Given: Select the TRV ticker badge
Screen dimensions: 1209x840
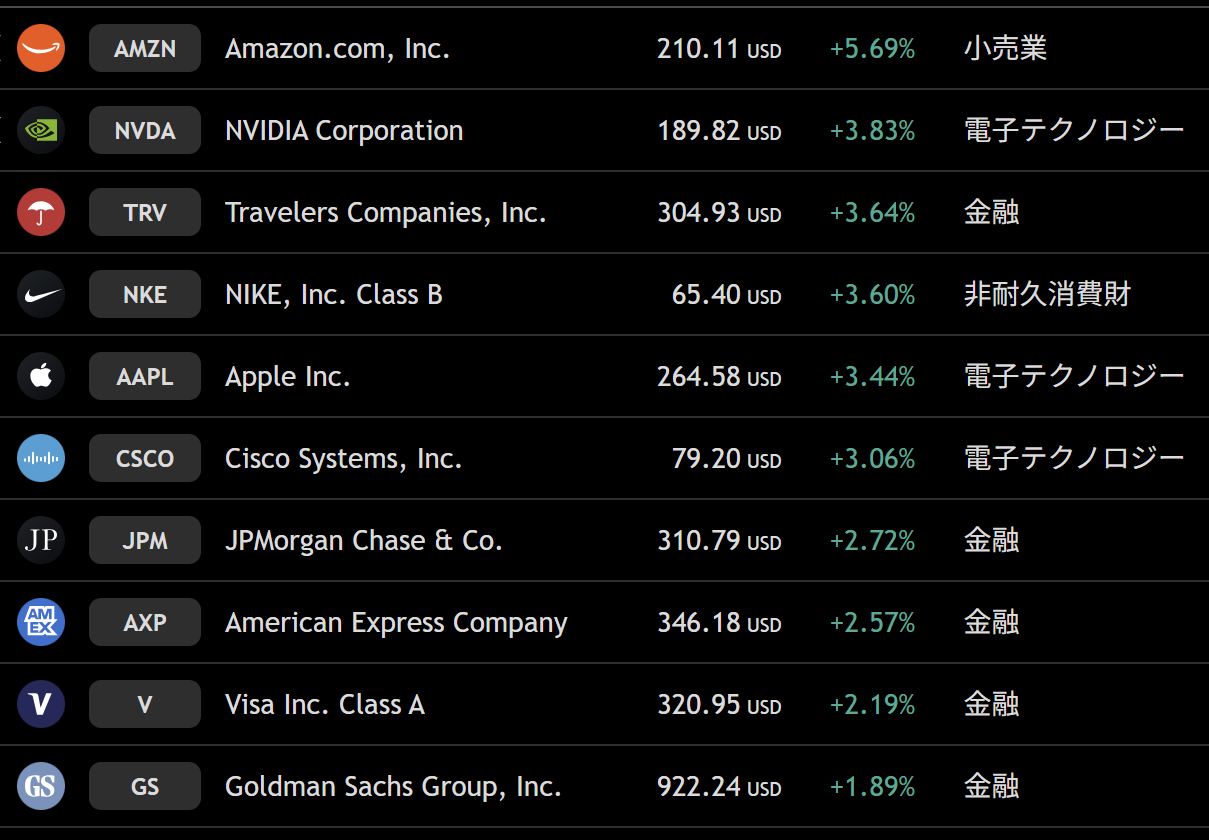Looking at the screenshot, I should pyautogui.click(x=145, y=212).
